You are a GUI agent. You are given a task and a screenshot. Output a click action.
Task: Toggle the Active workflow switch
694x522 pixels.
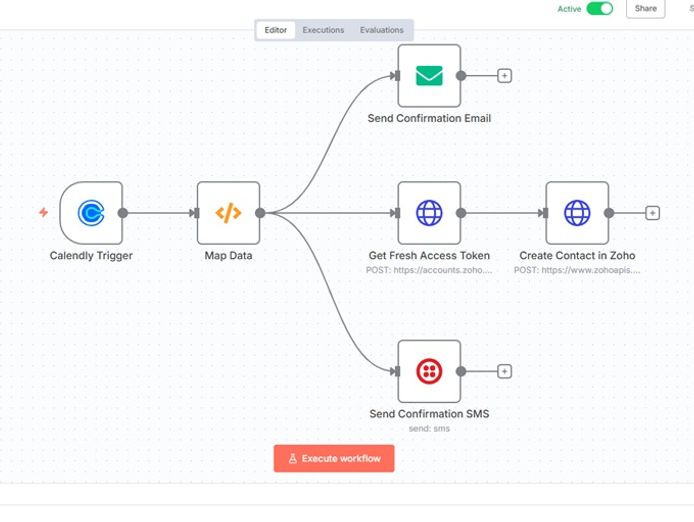[599, 9]
